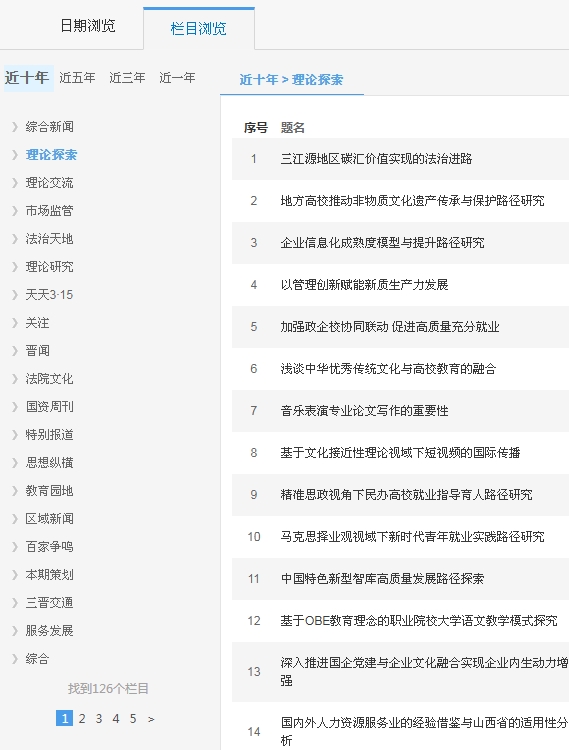Open the 教育园地 column
Image resolution: width=569 pixels, height=750 pixels.
tap(49, 491)
